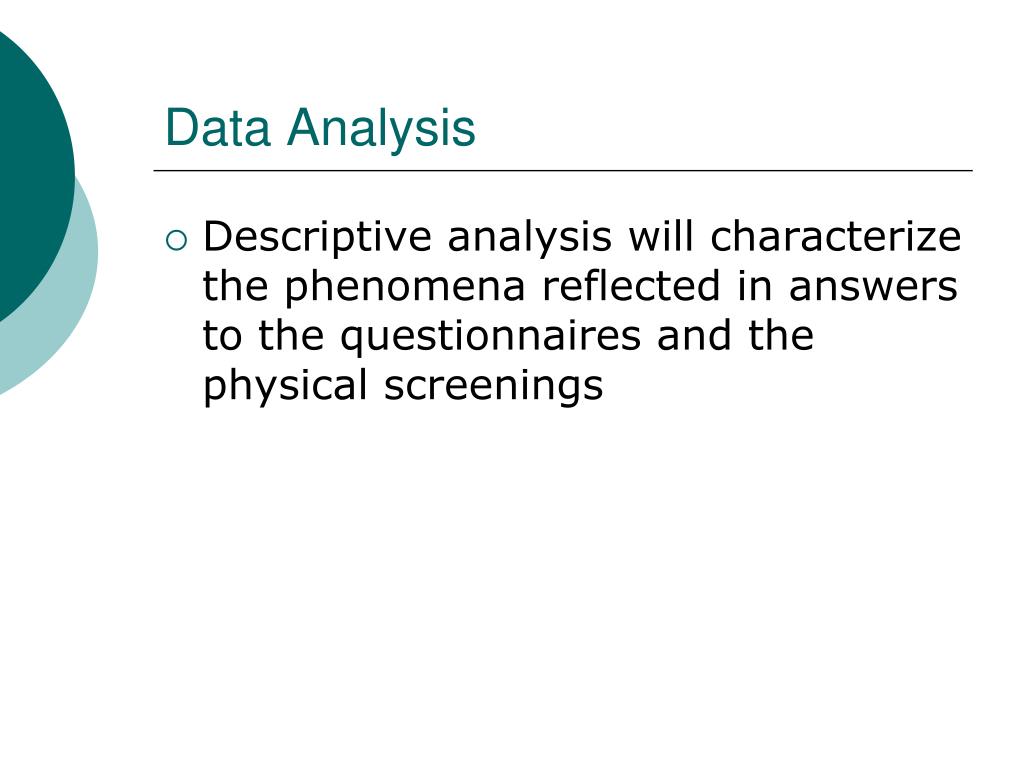Click the word 'phenomena' in the second line
Viewport: 1024px width, 768px height.
tap(405, 287)
